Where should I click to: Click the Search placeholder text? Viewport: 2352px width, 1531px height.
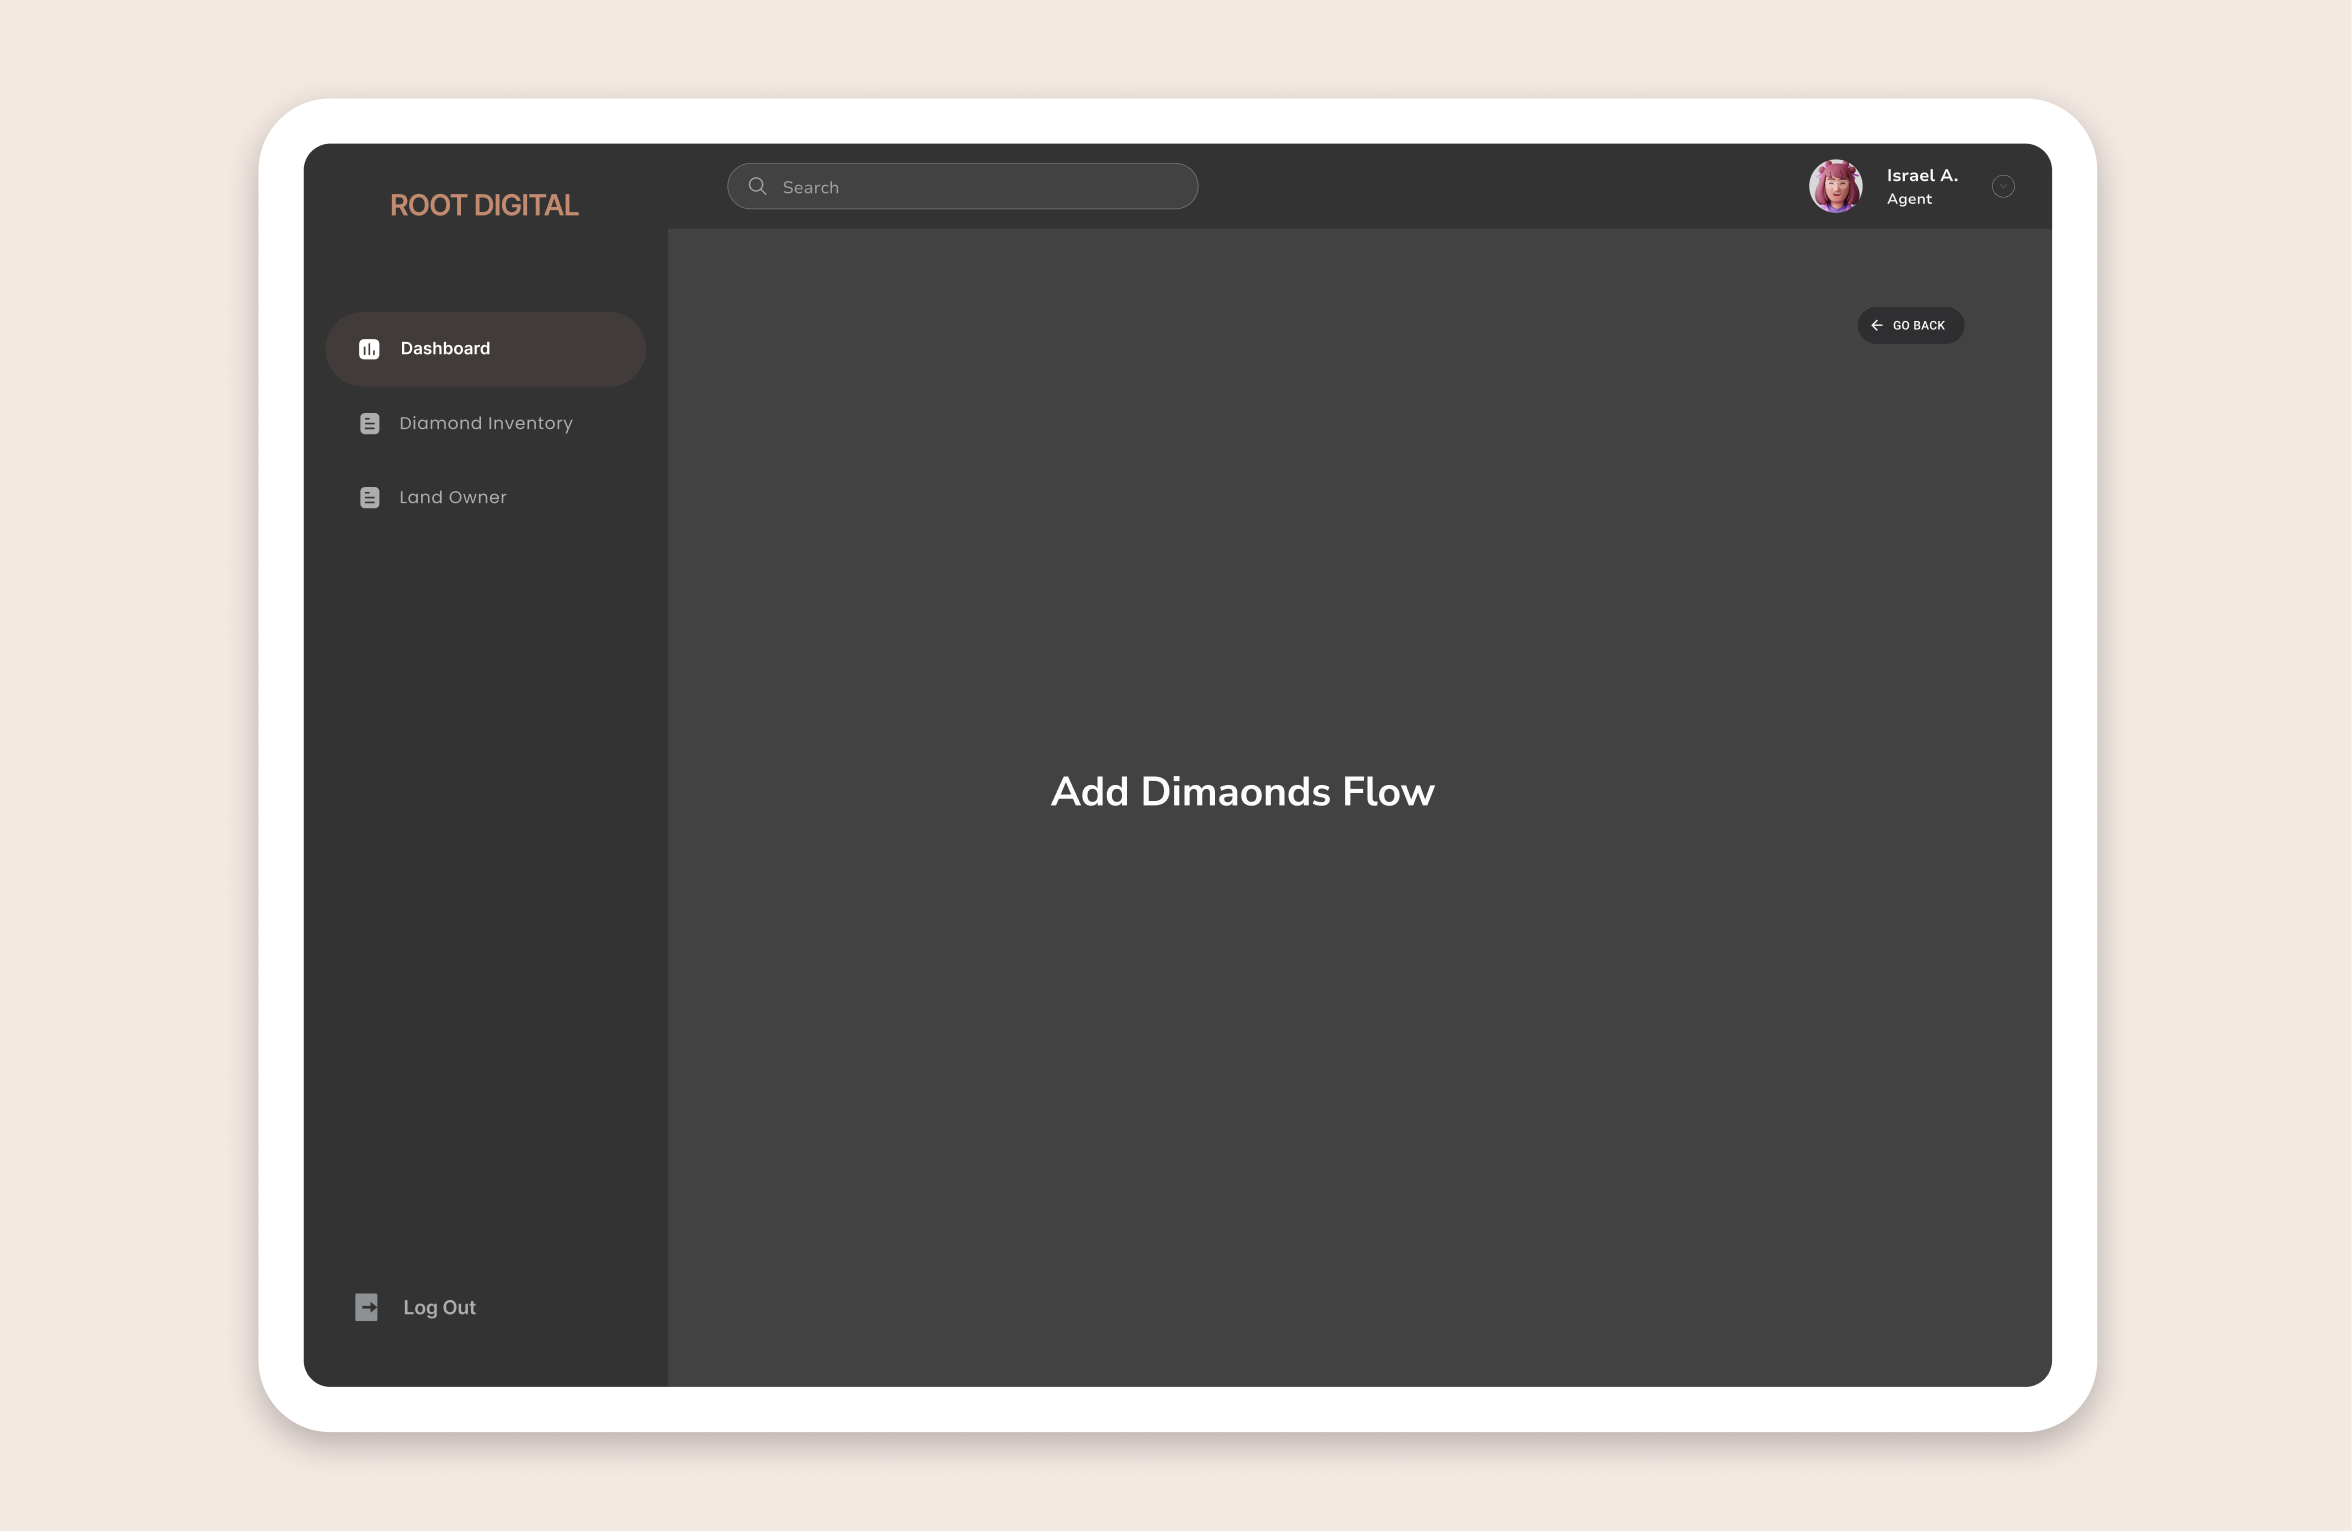point(811,188)
